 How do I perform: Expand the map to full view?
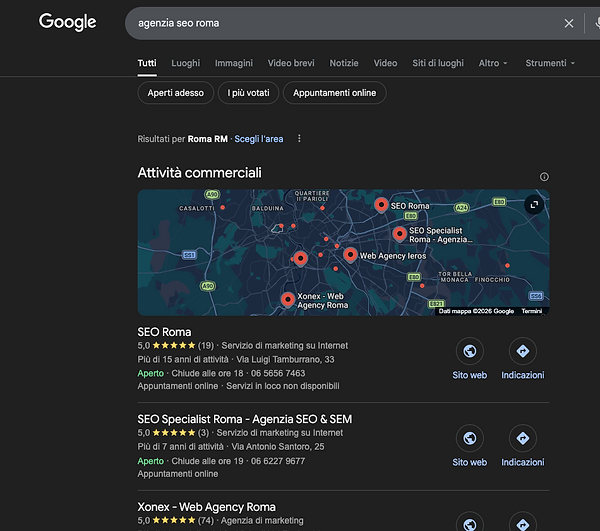click(534, 204)
